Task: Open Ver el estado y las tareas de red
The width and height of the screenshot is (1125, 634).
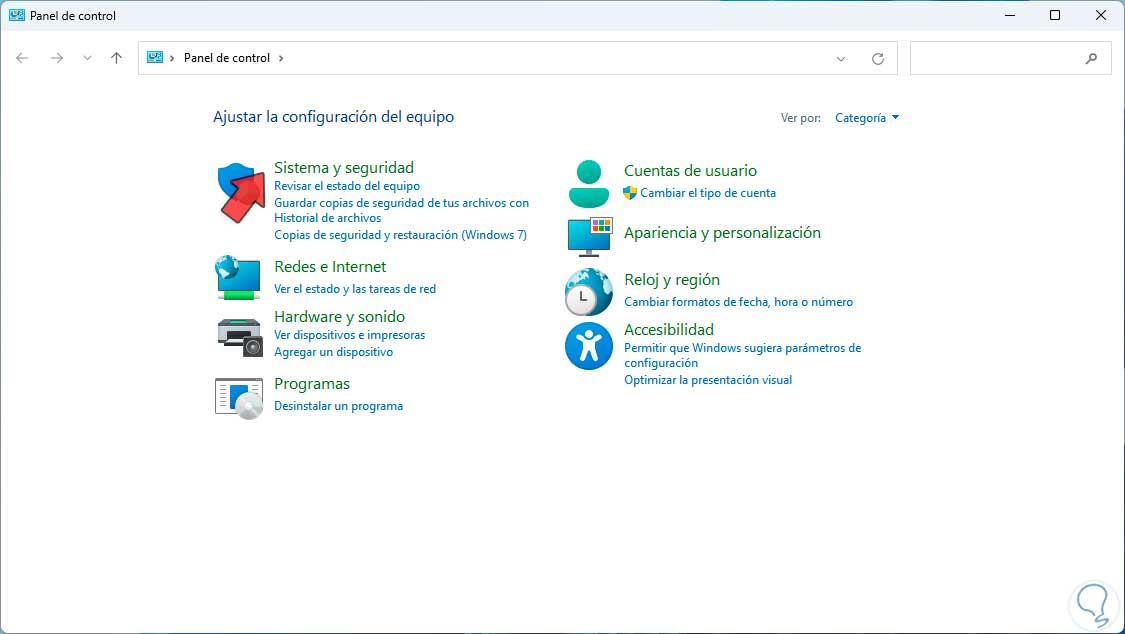Action: pyautogui.click(x=355, y=289)
